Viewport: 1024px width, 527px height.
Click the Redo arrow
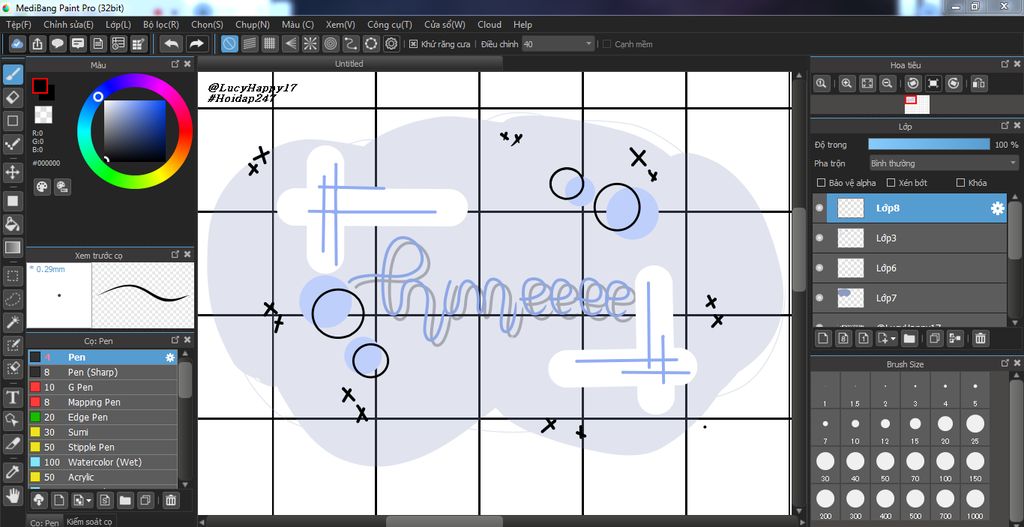[195, 44]
